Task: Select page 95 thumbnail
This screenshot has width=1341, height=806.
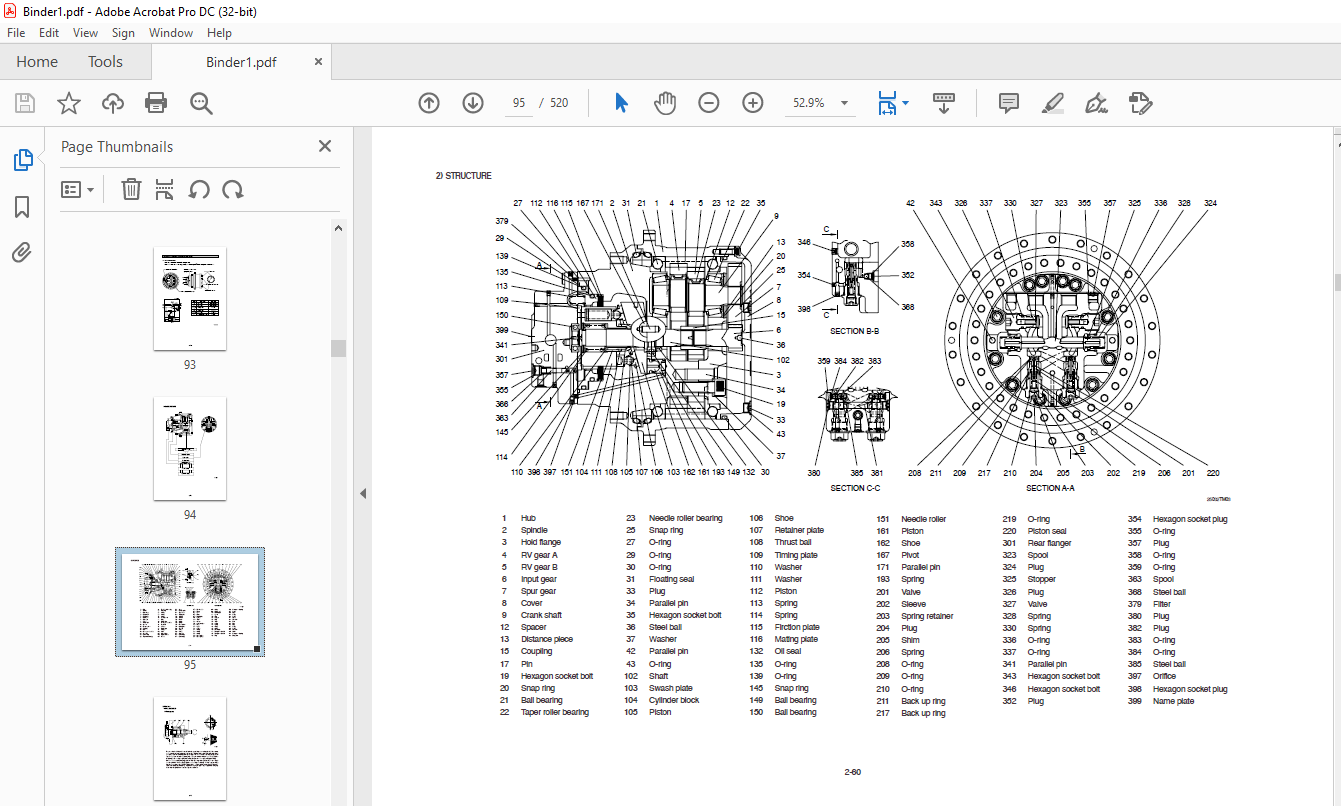Action: coord(190,602)
